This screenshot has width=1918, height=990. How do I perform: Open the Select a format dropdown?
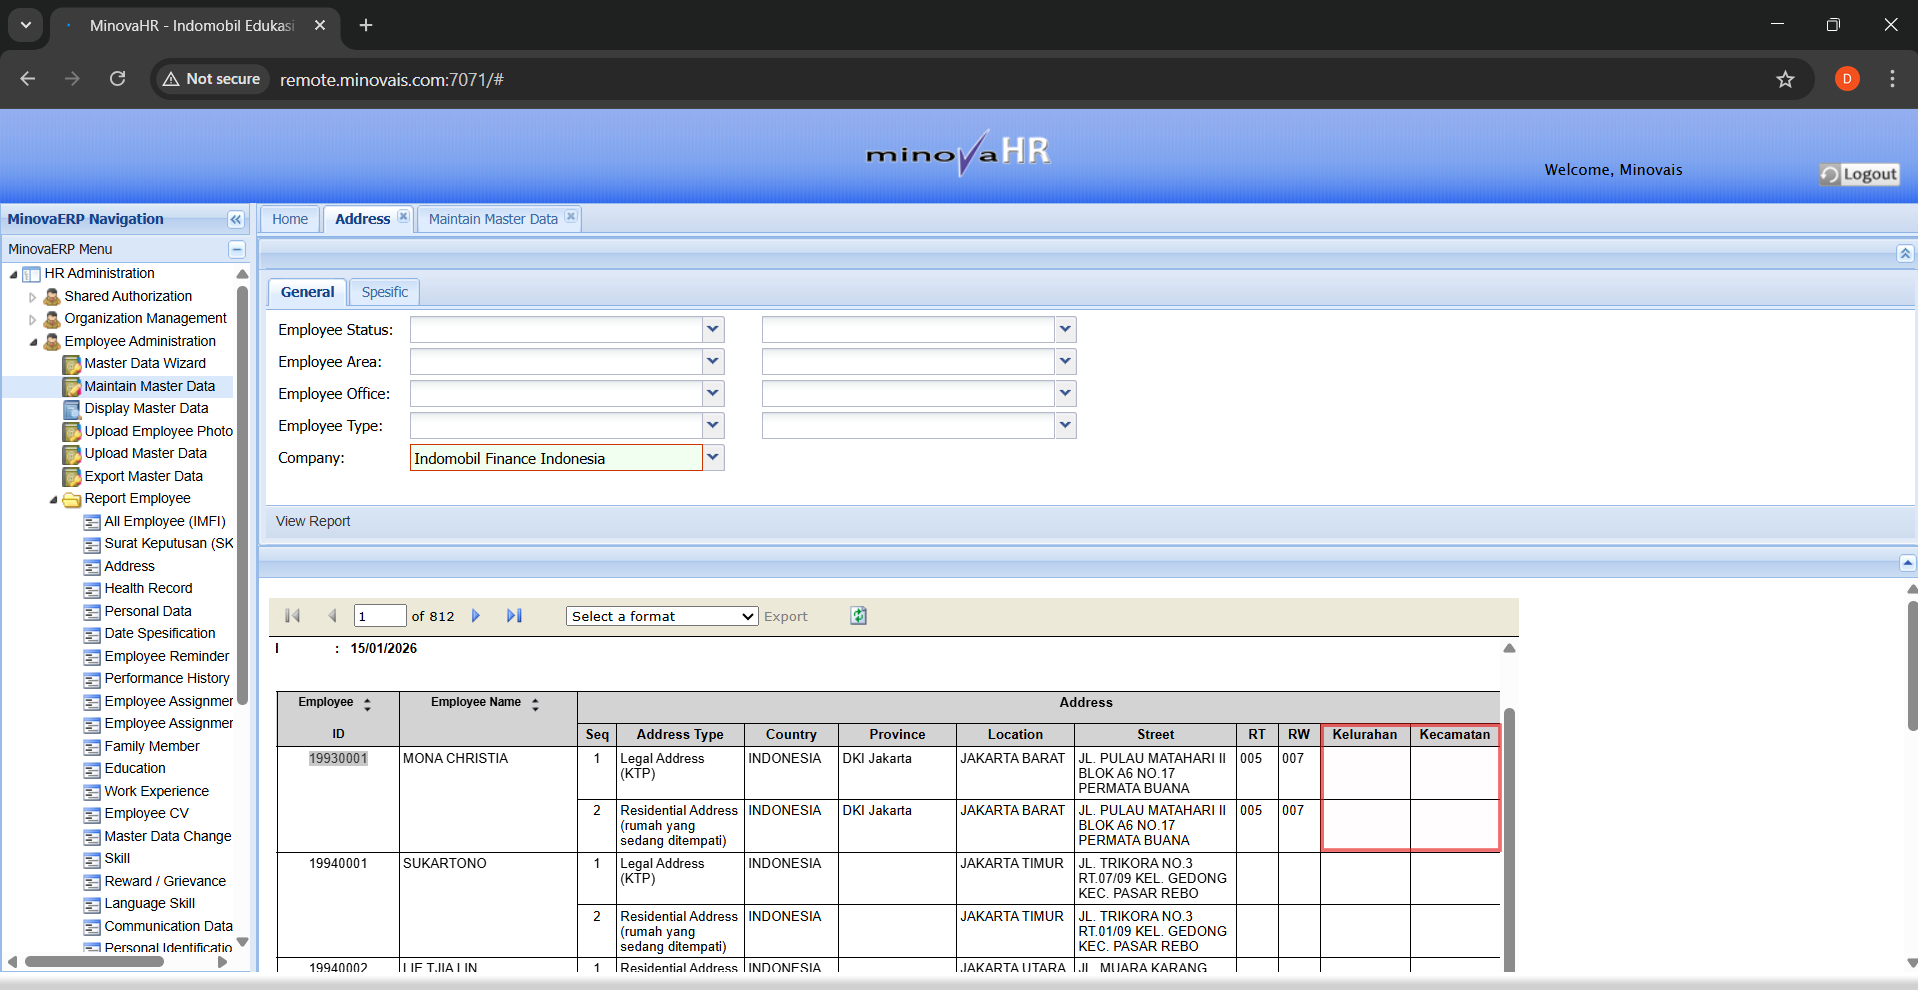click(x=661, y=616)
